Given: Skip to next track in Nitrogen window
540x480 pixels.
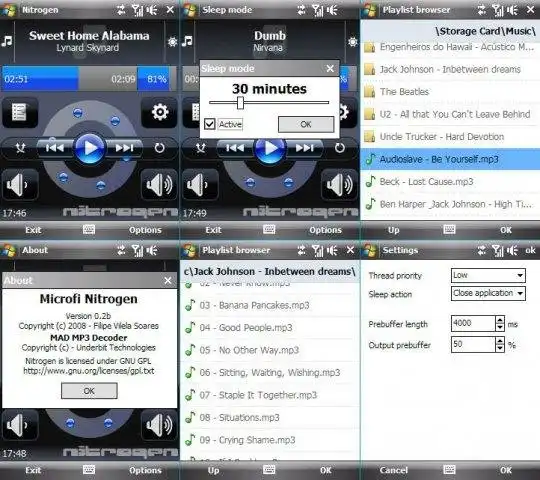Looking at the screenshot, I should (124, 148).
